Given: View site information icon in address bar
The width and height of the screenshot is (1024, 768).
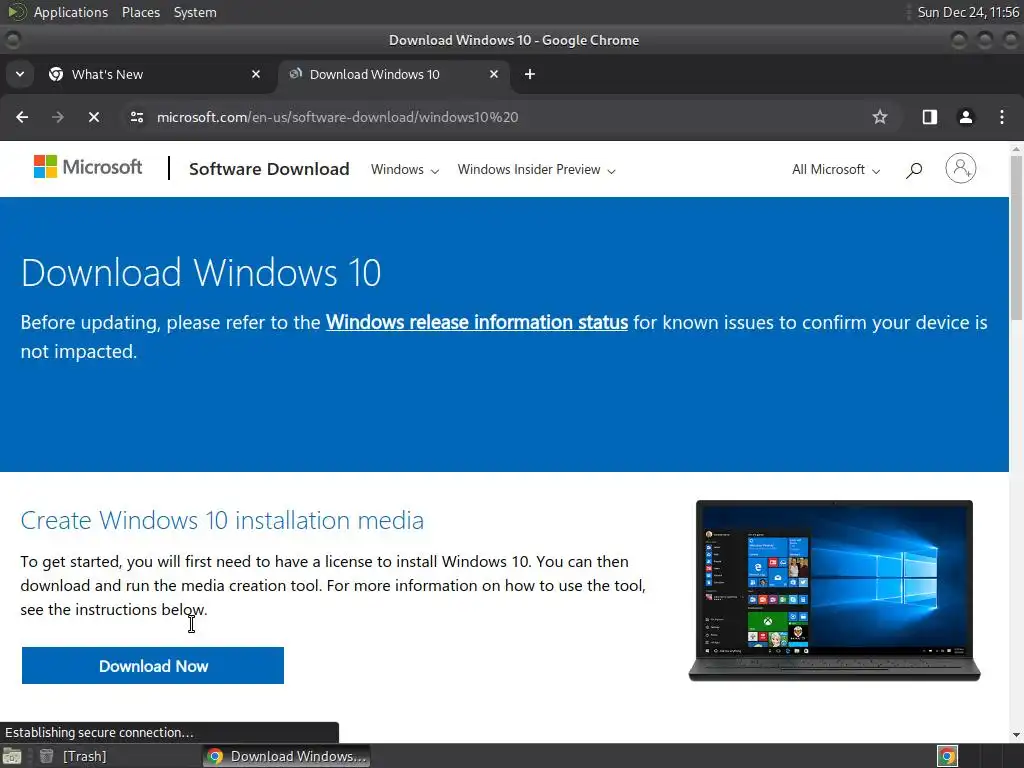Looking at the screenshot, I should pyautogui.click(x=136, y=117).
